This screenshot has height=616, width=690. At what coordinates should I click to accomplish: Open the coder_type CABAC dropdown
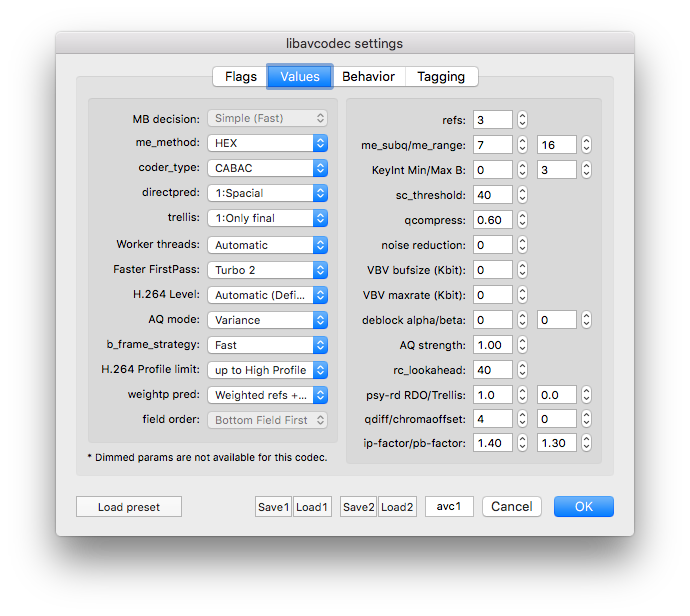(x=268, y=168)
